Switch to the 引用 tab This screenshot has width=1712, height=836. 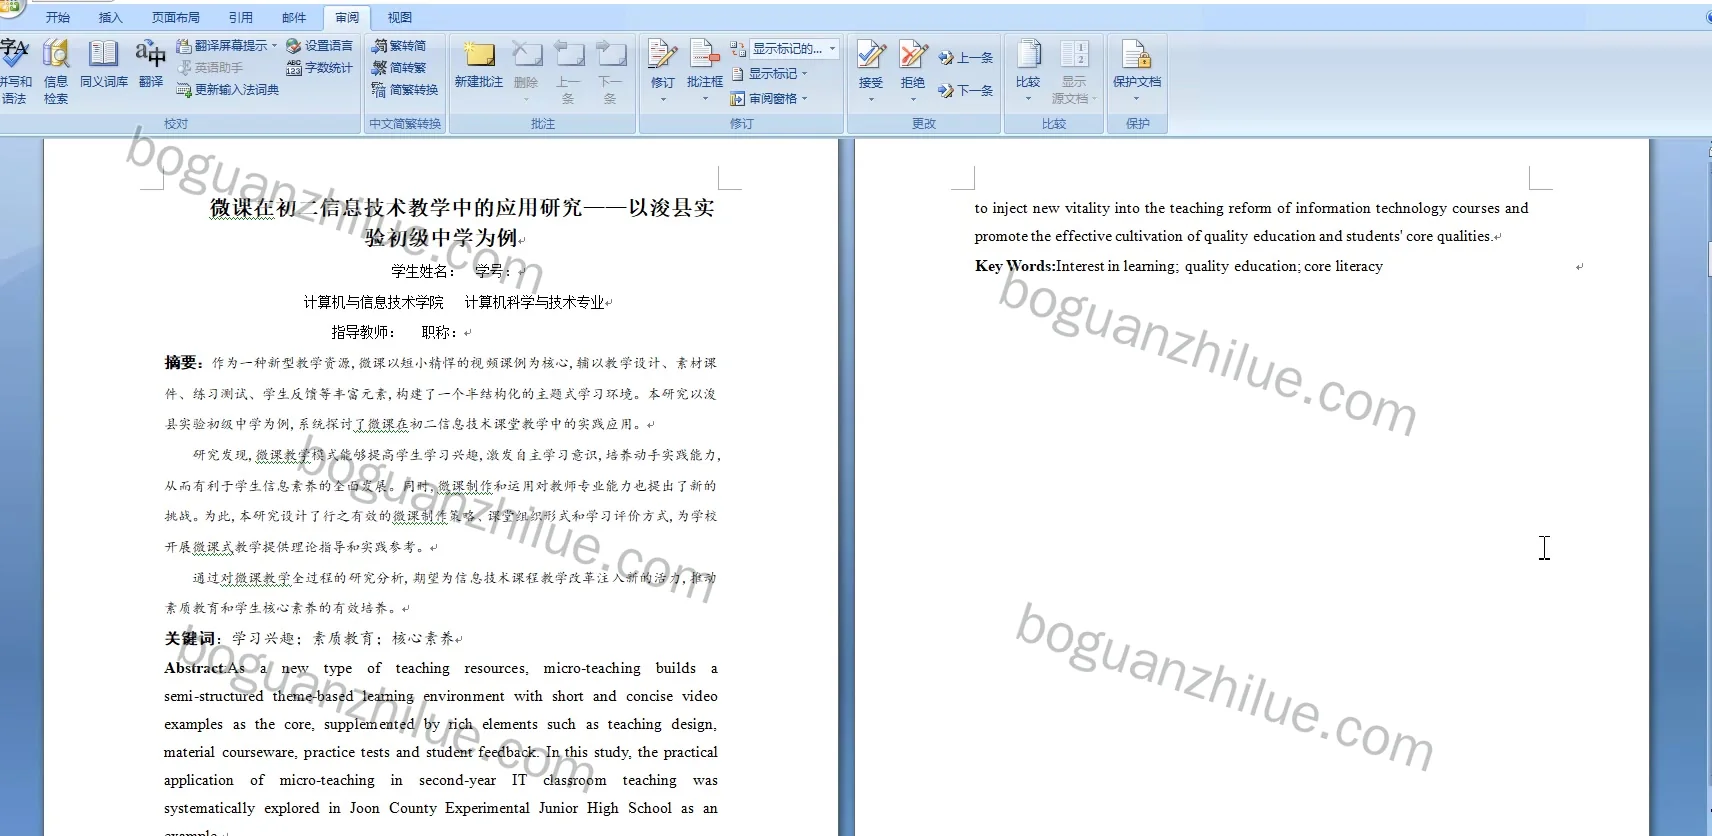click(x=241, y=17)
